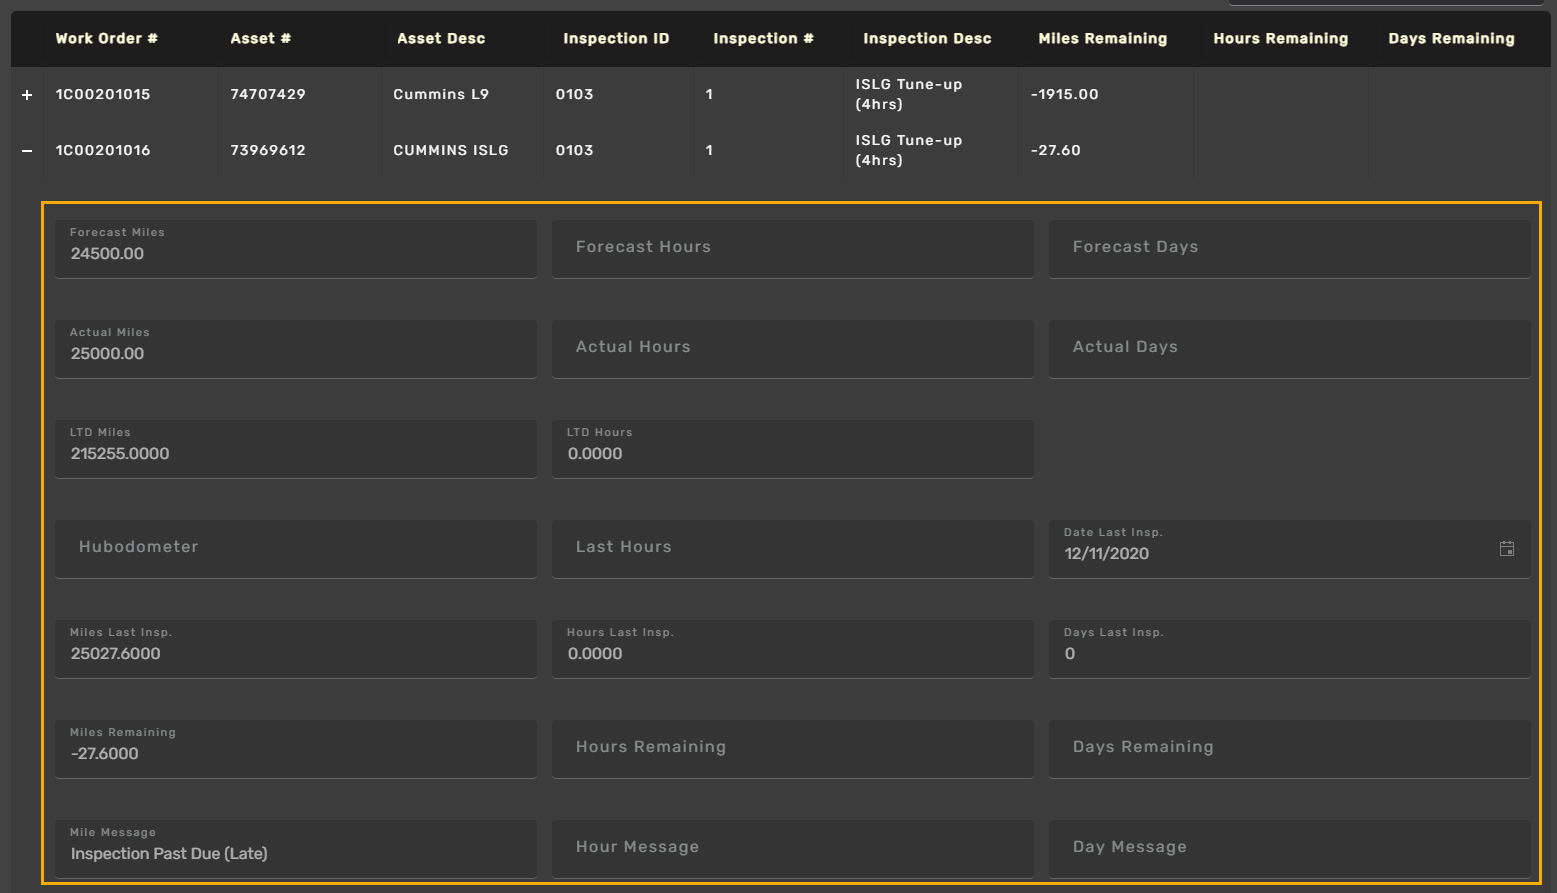Click the Mile Message field
Screen dimensions: 1557x893
coord(295,854)
